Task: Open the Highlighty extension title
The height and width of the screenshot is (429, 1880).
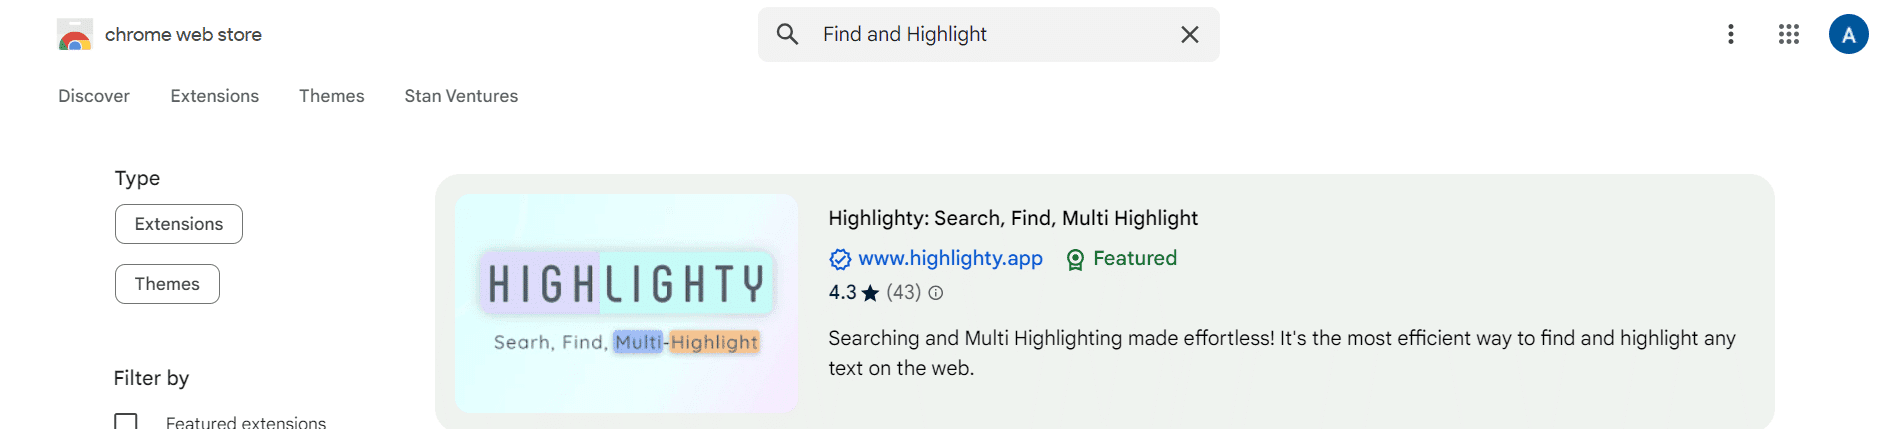Action: pos(1013,218)
